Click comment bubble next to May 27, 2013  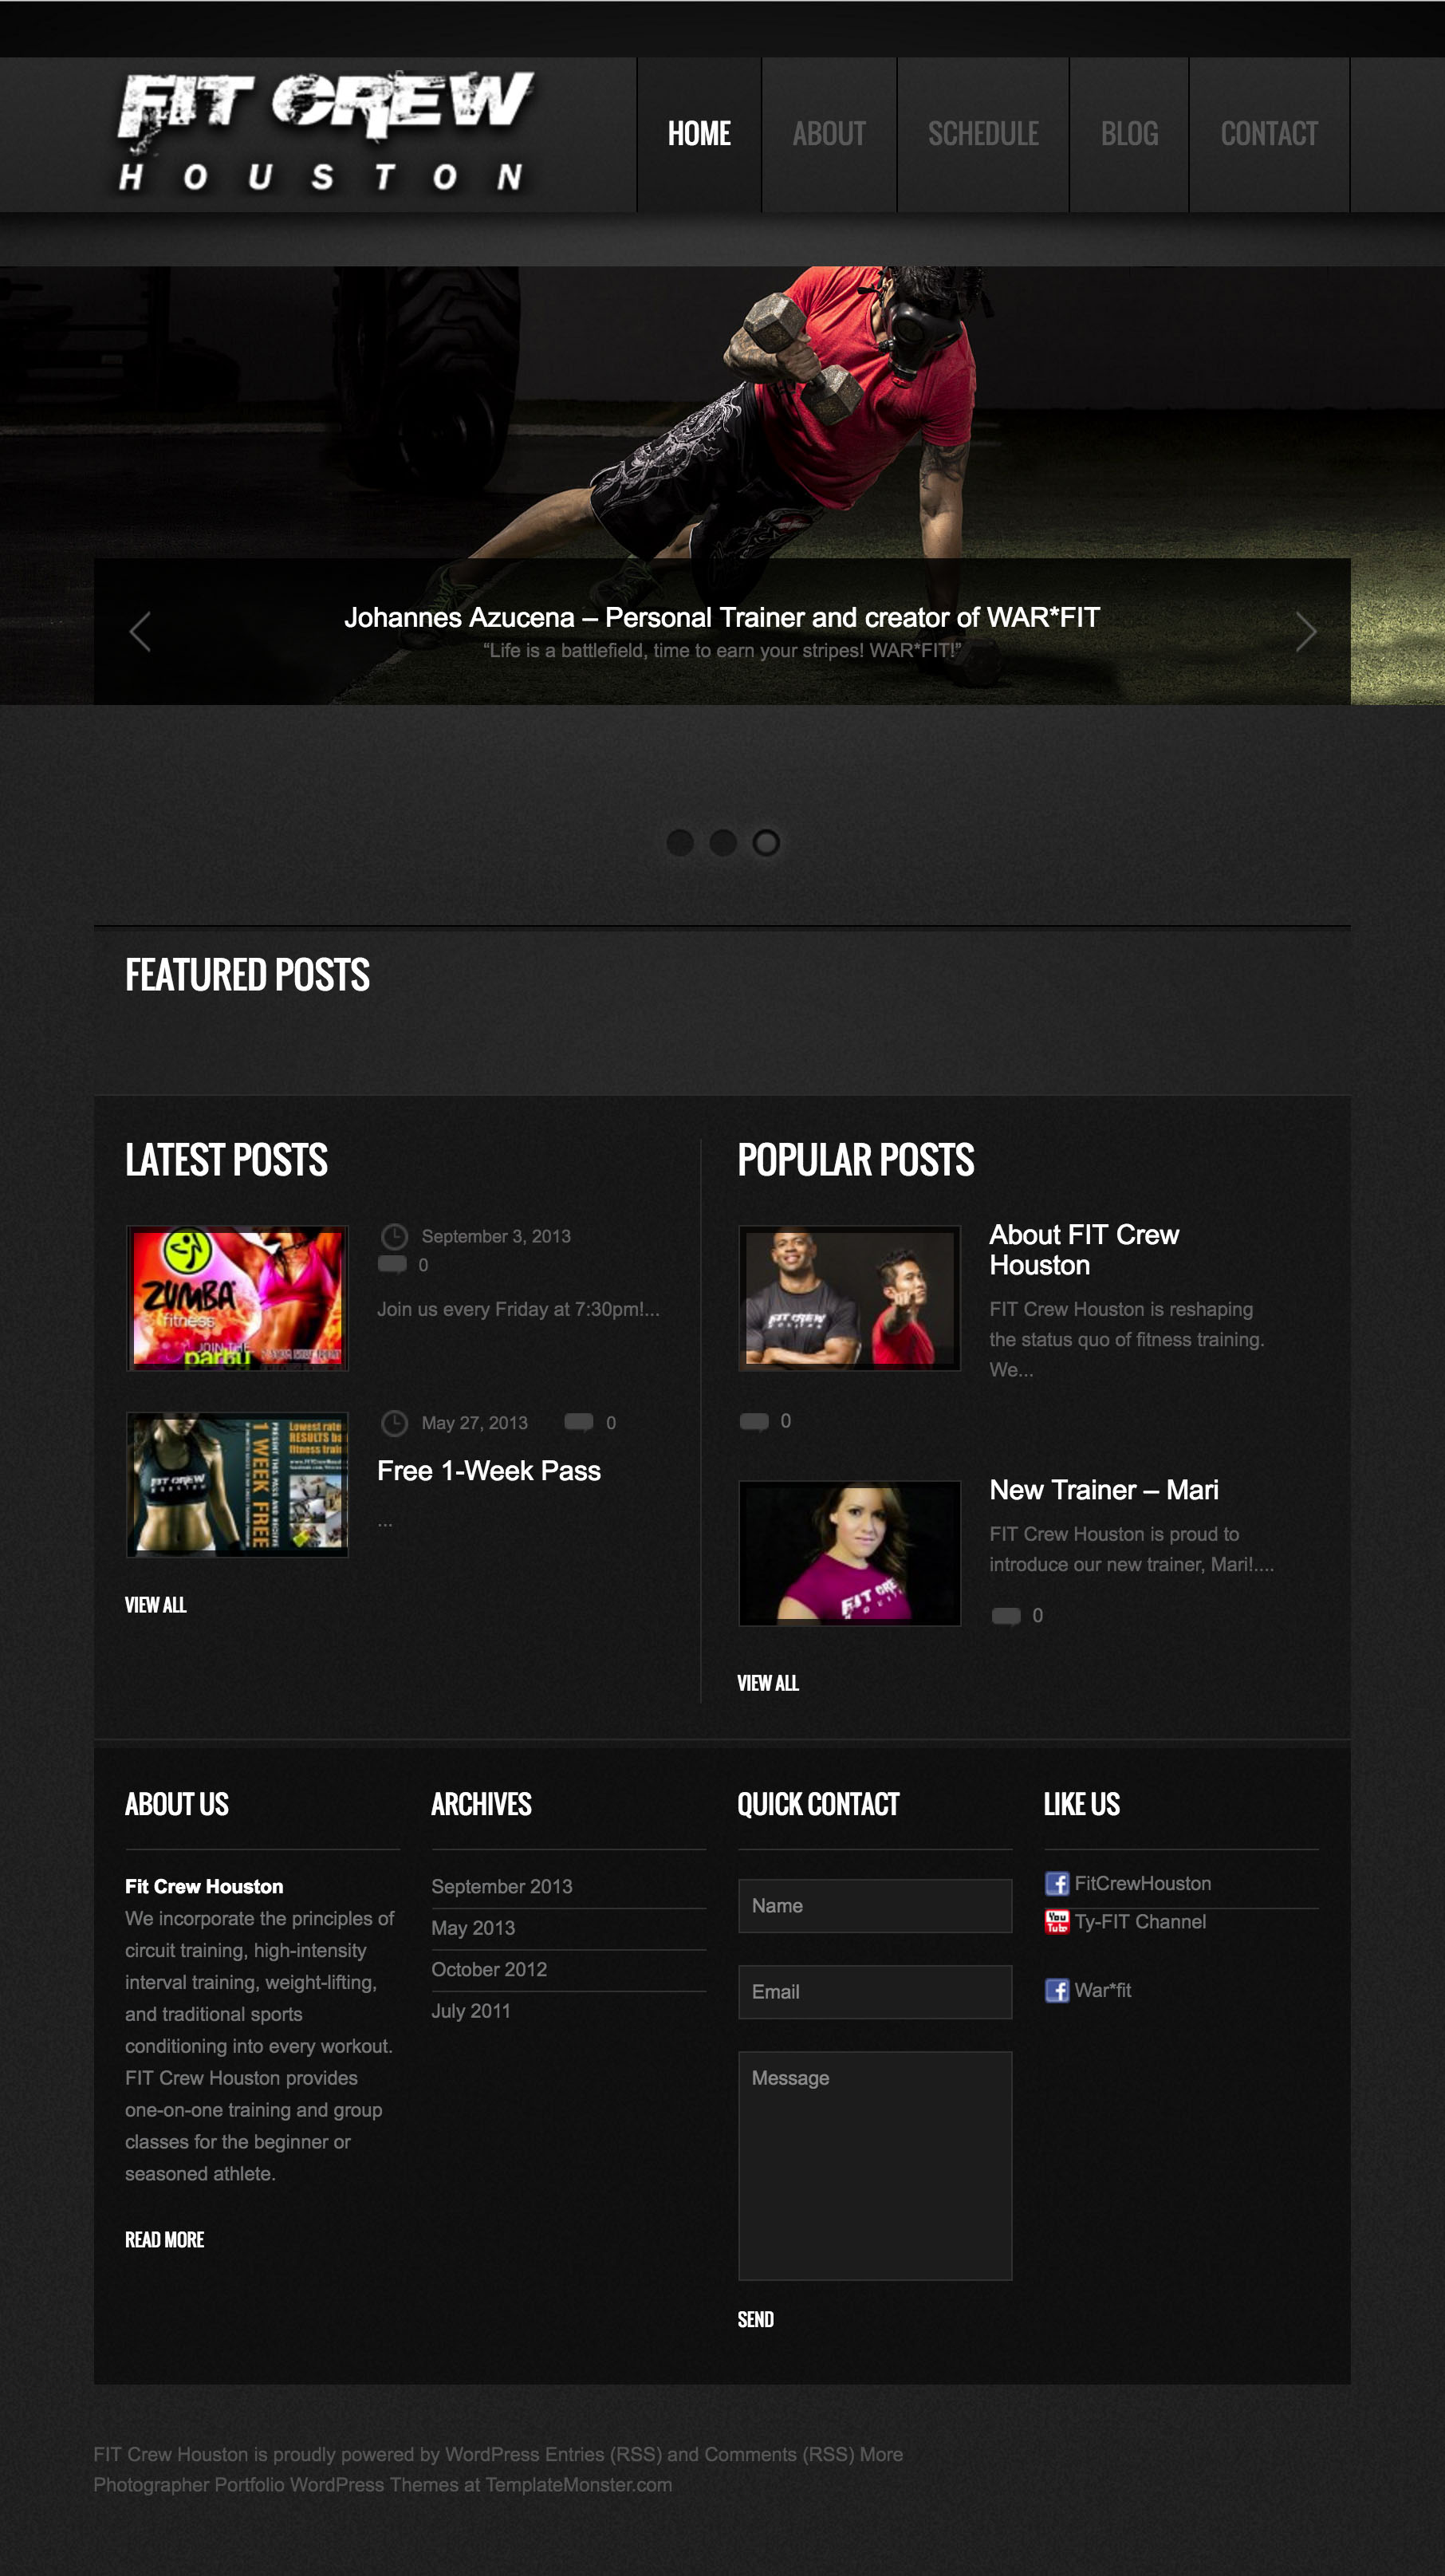tap(579, 1422)
